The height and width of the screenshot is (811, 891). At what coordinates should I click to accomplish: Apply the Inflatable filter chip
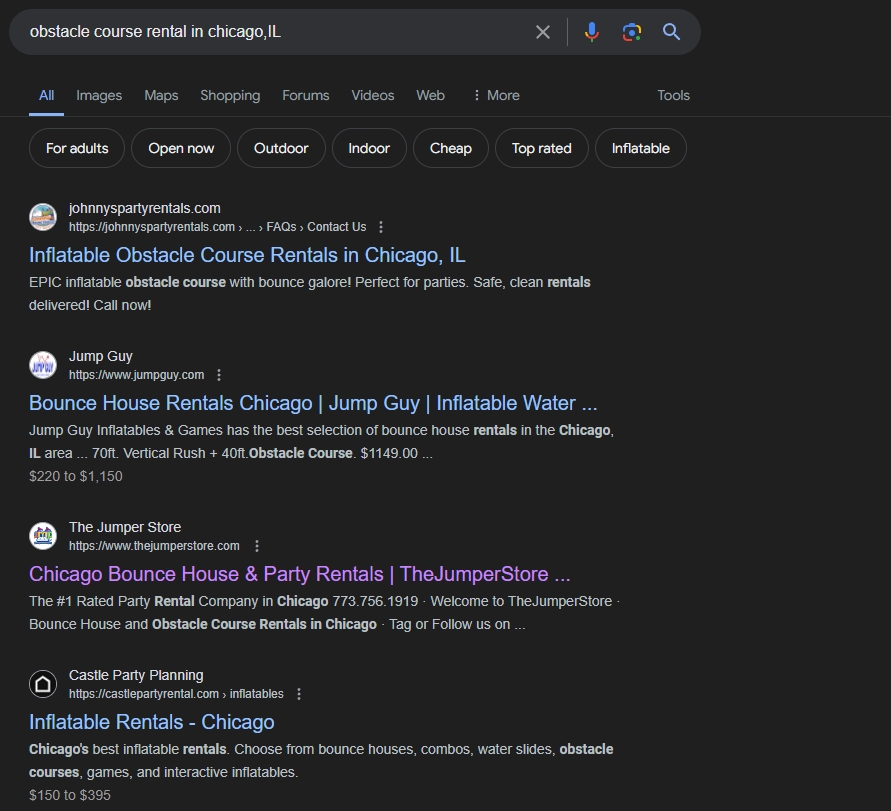click(x=641, y=148)
